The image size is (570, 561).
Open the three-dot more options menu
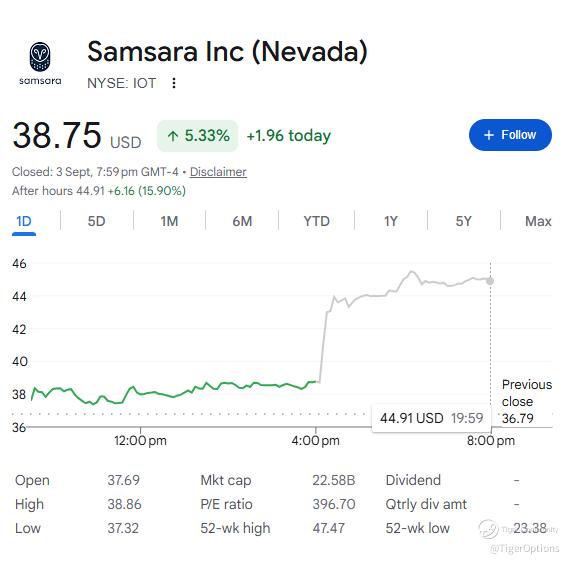pos(174,83)
